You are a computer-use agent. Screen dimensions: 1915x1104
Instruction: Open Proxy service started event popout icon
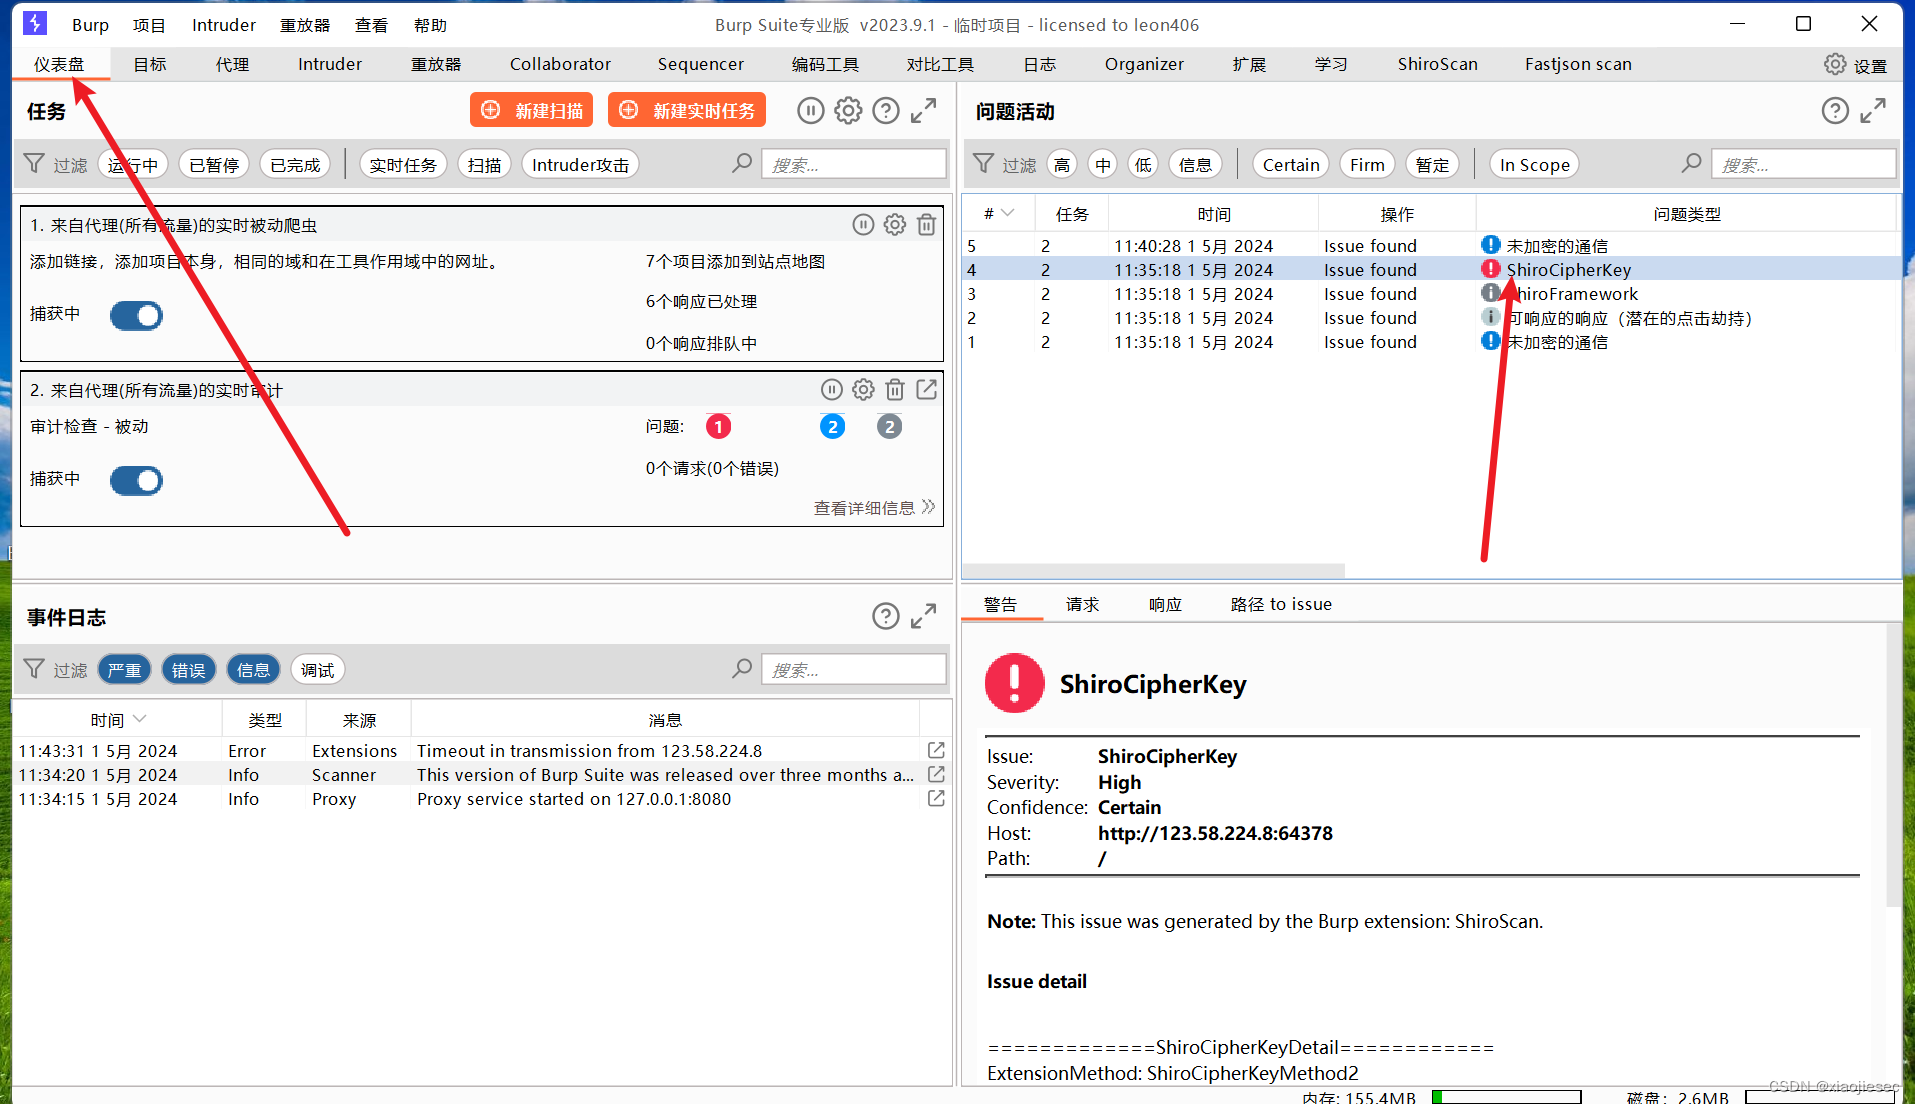936,798
